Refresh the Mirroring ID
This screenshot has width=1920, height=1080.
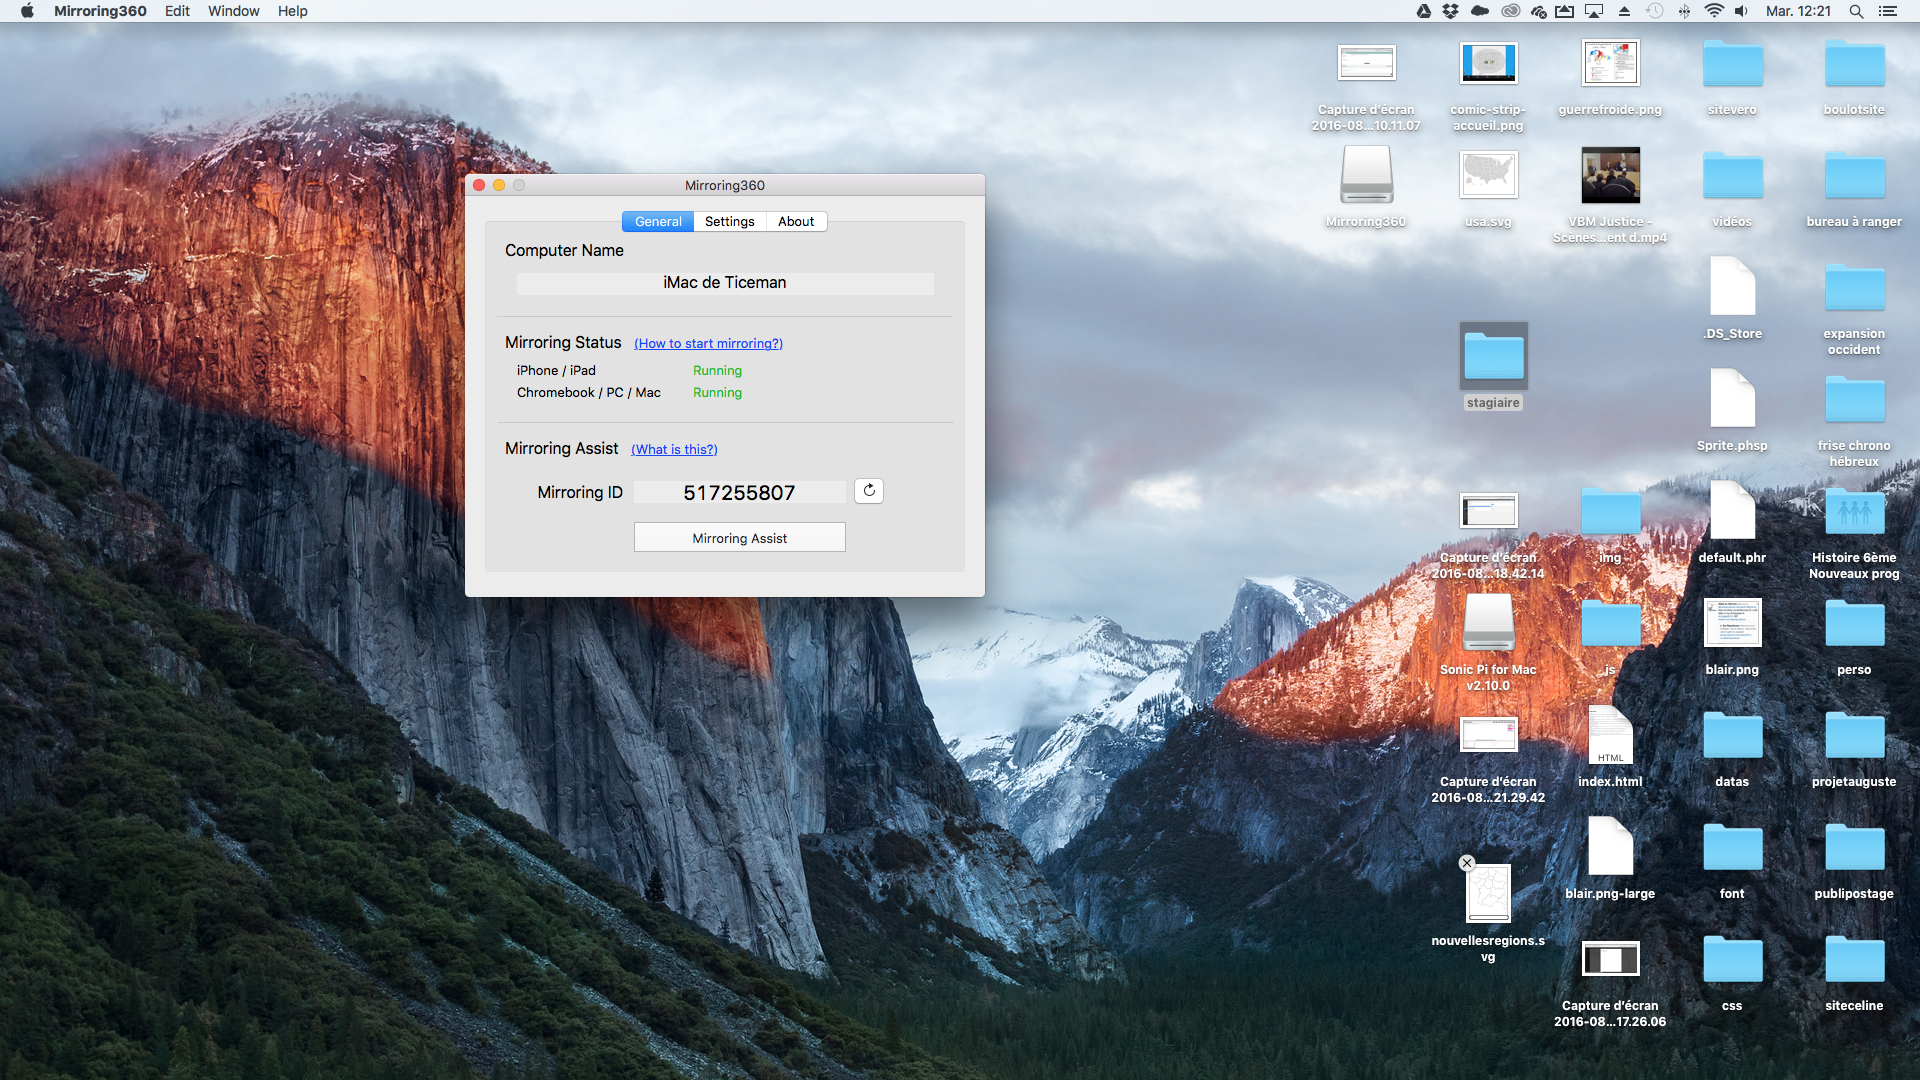click(869, 490)
